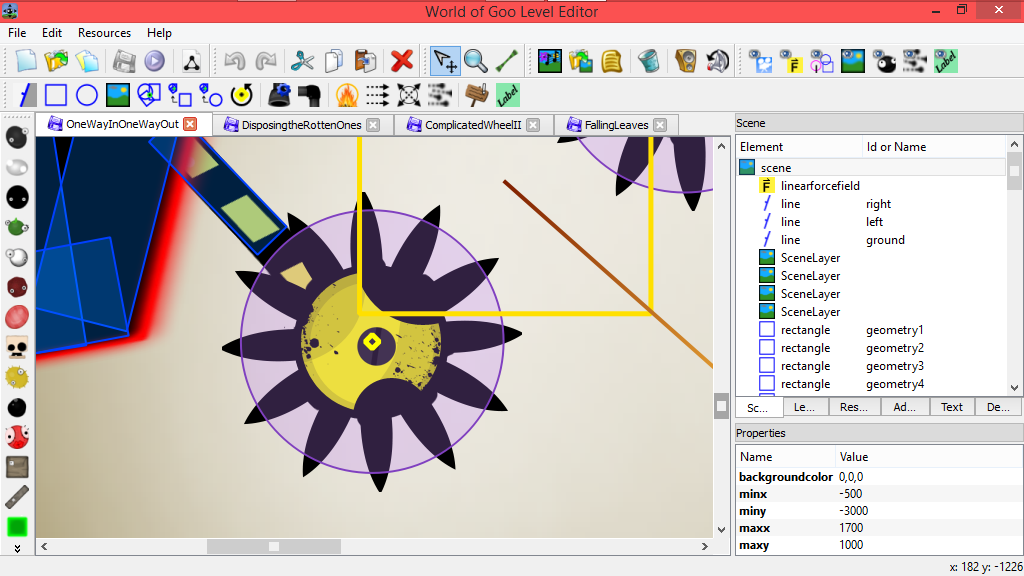
Task: Add black pipe elbow item
Action: click(x=310, y=95)
